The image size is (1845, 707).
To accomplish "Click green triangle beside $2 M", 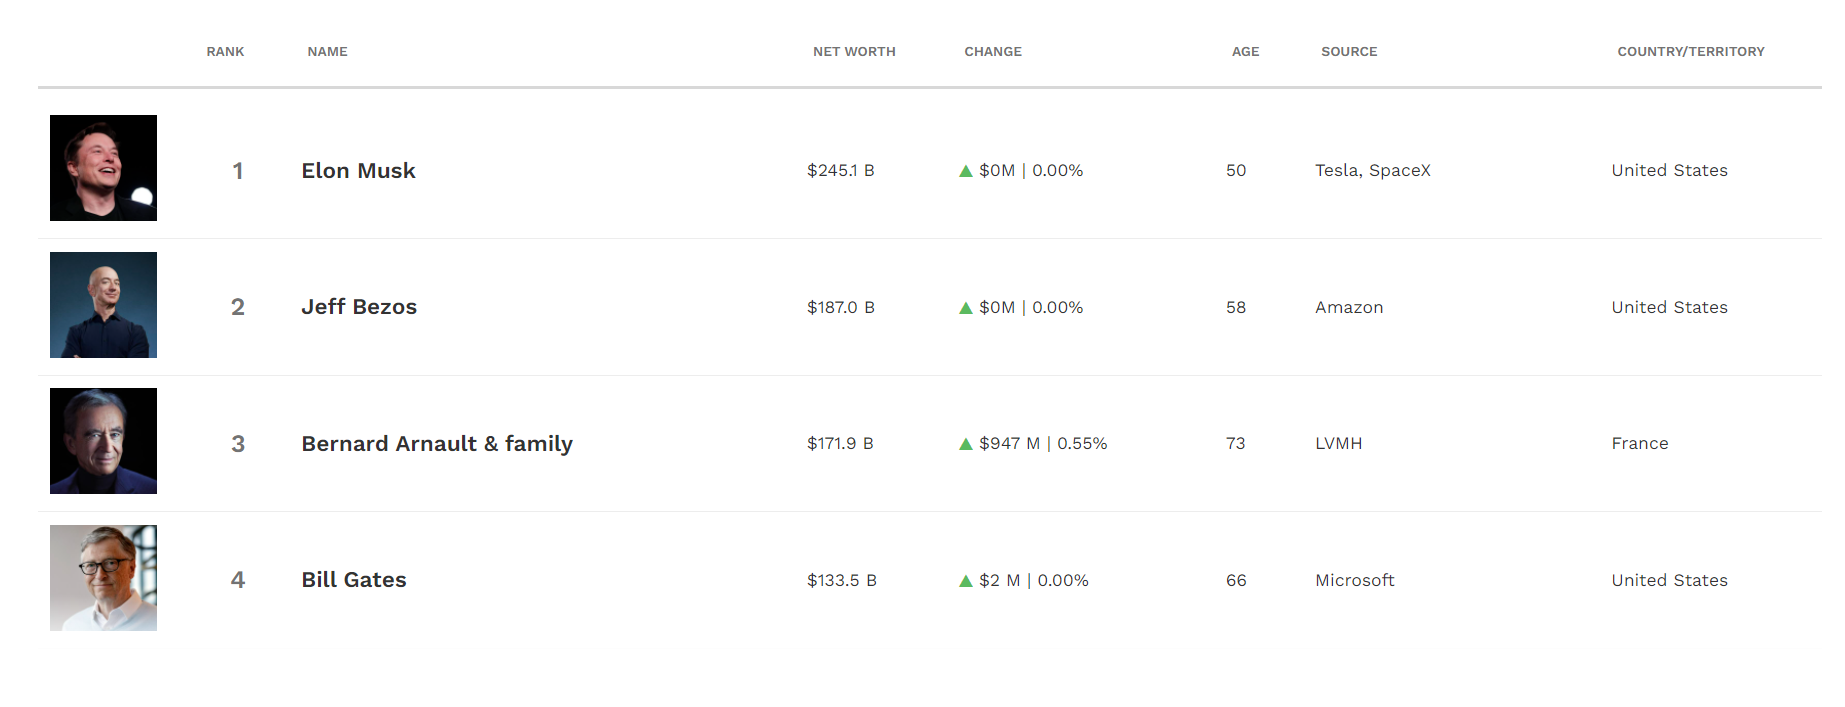I will coord(965,581).
